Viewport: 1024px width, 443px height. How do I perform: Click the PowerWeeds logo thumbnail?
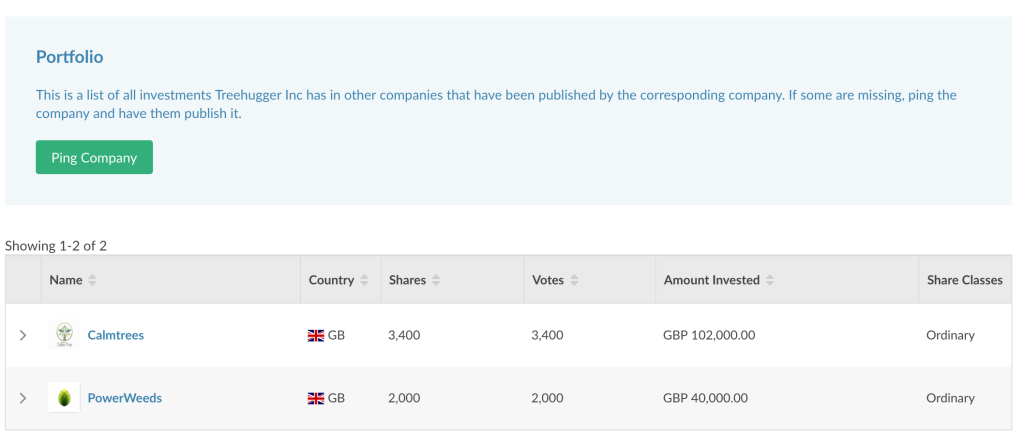[x=64, y=397]
